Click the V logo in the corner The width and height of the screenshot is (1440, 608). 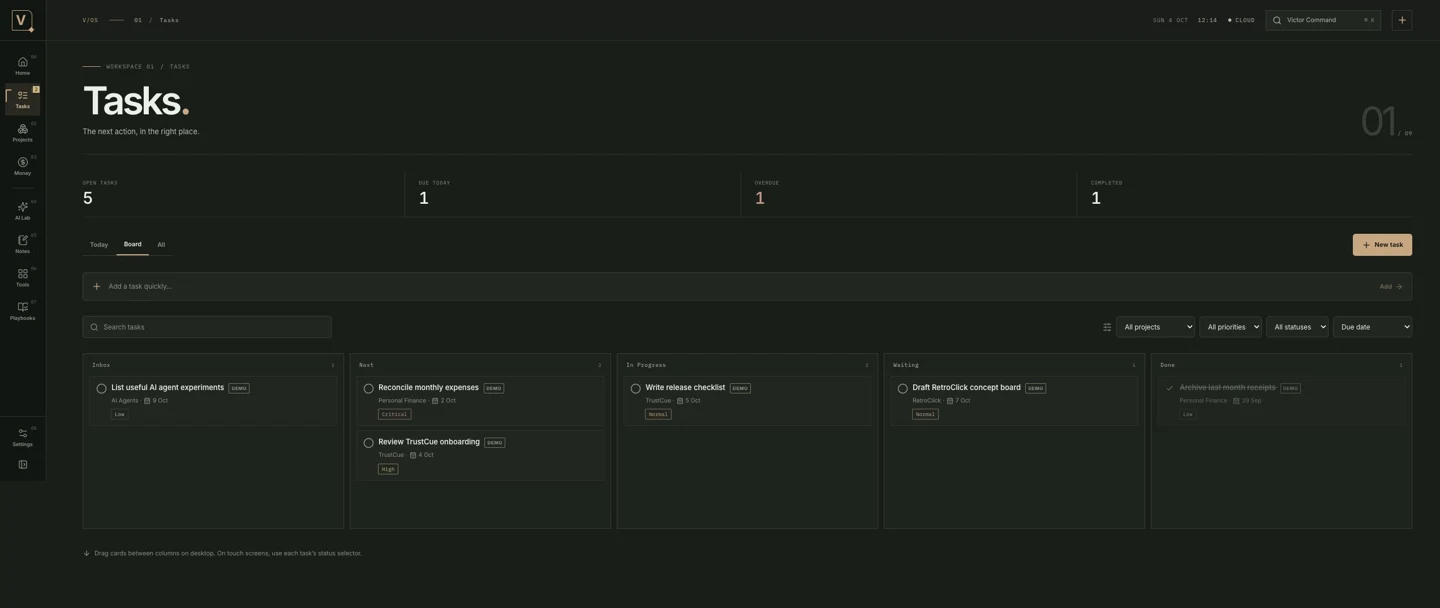coord(22,20)
